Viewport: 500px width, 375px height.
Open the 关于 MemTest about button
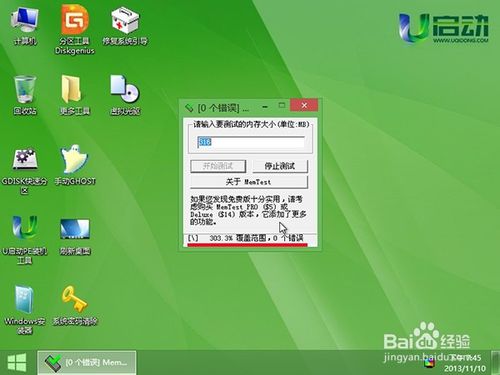tap(249, 182)
